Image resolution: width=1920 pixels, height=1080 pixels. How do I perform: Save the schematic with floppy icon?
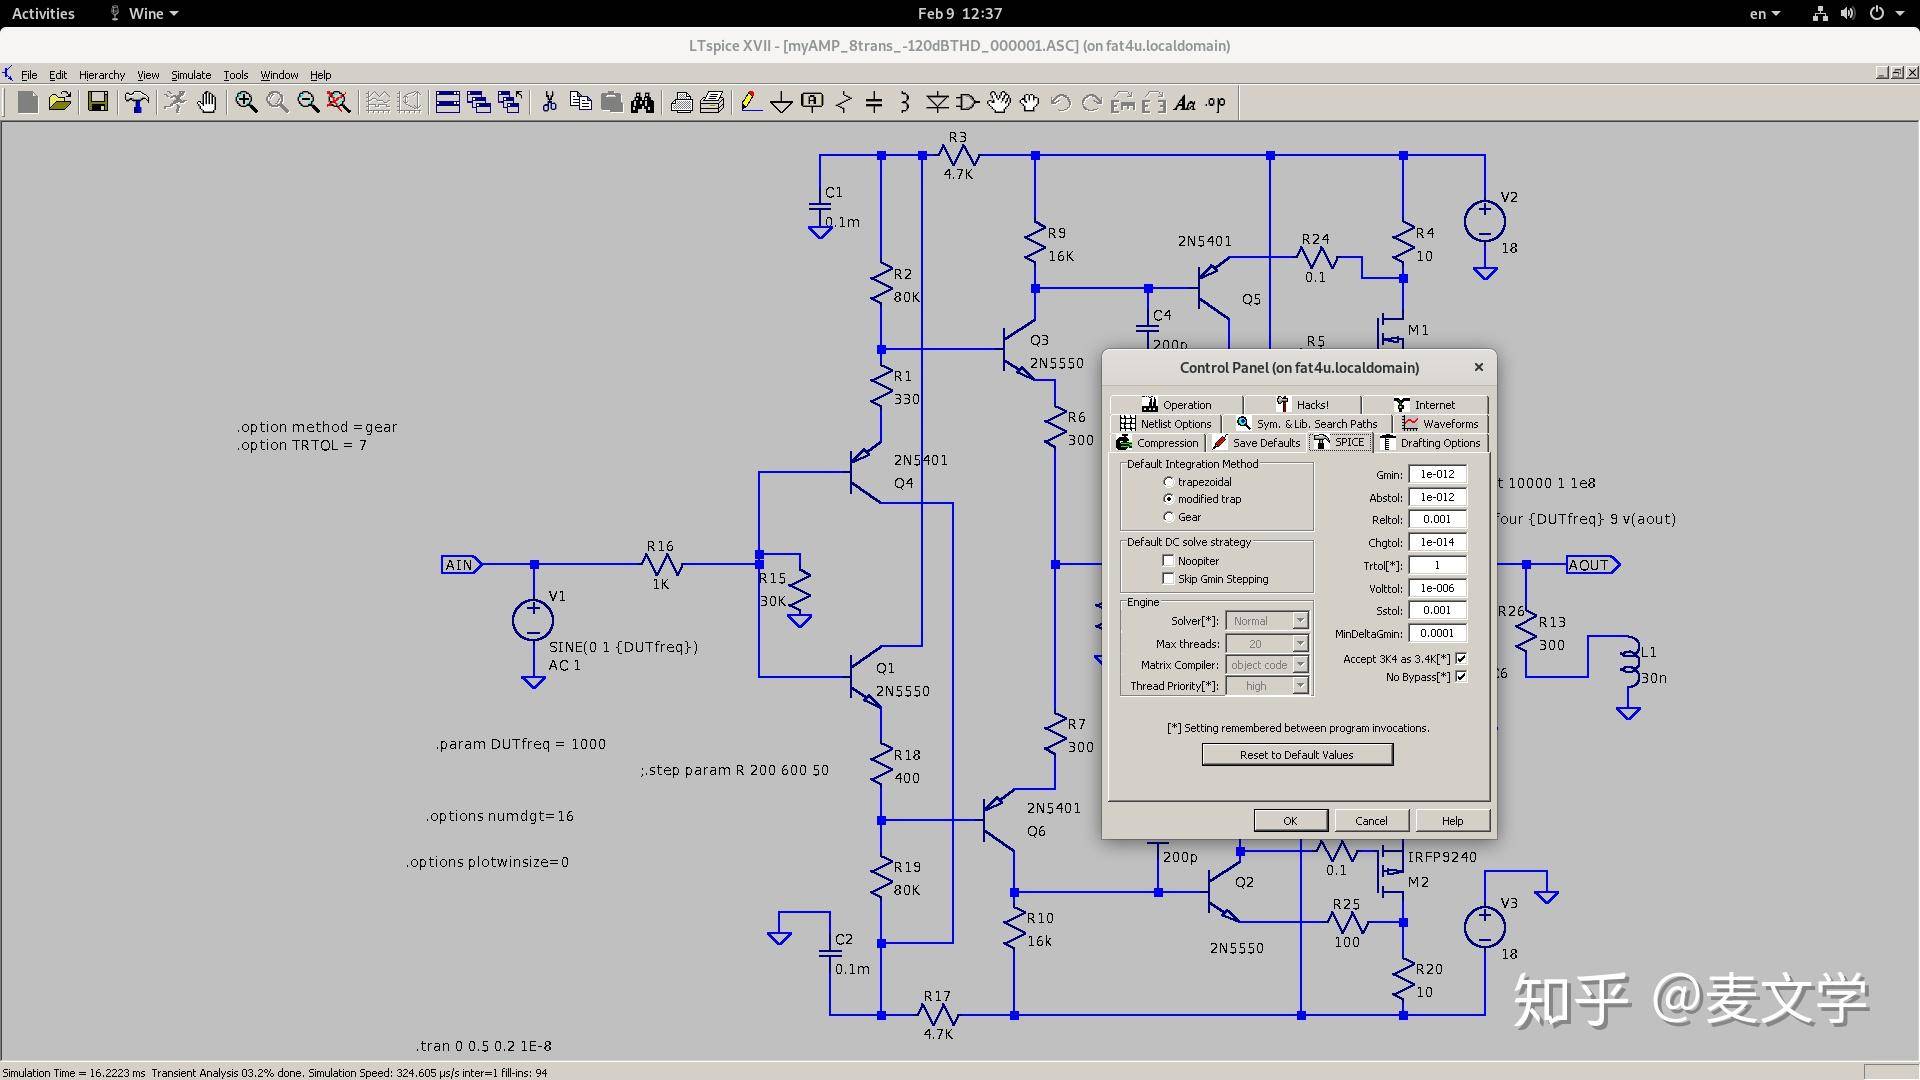(98, 102)
